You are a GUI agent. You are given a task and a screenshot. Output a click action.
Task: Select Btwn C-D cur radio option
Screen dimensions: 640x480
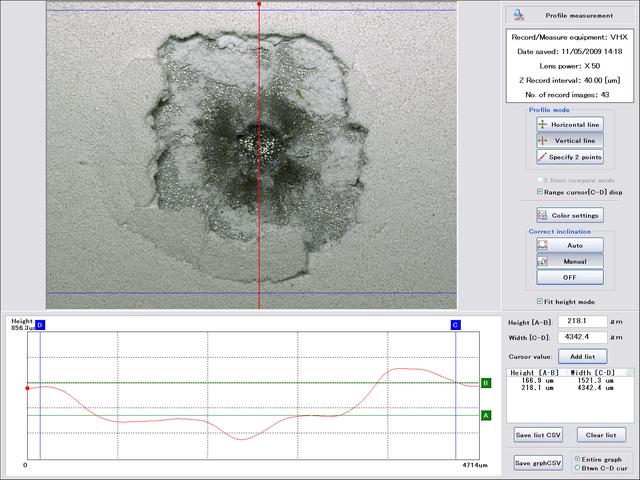[x=575, y=467]
